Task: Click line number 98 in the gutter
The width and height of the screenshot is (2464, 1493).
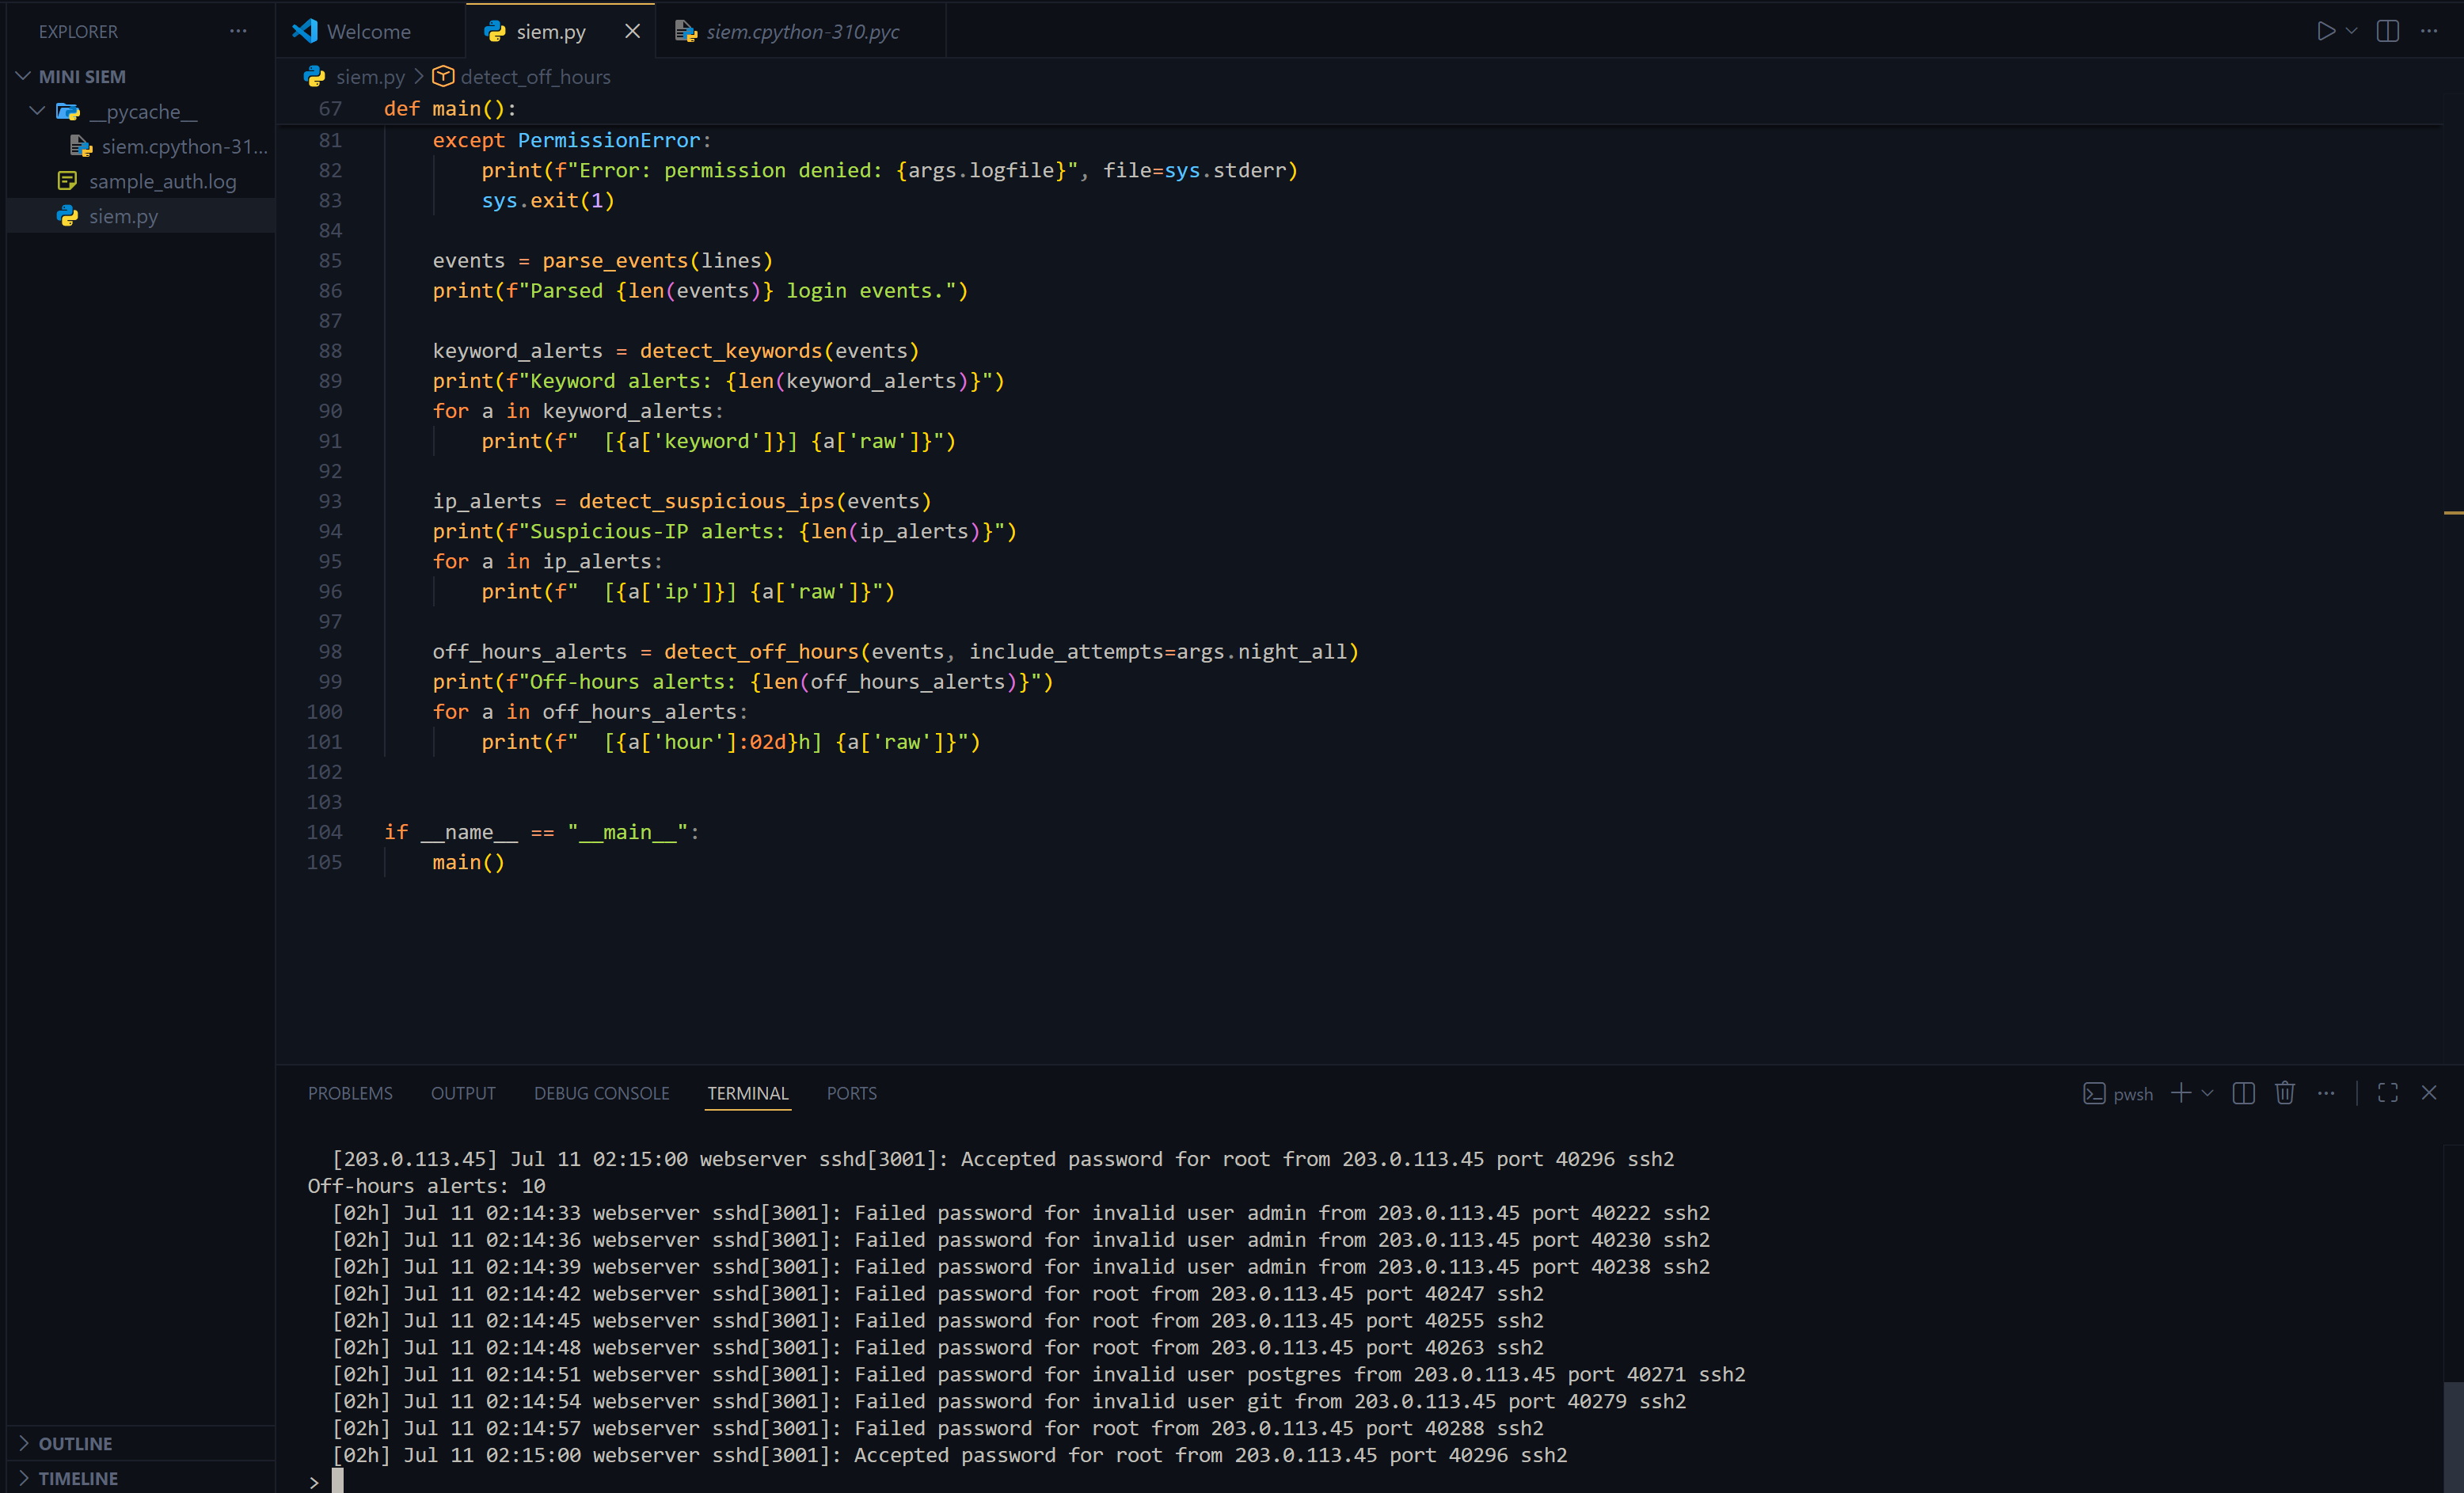Action: 330,651
